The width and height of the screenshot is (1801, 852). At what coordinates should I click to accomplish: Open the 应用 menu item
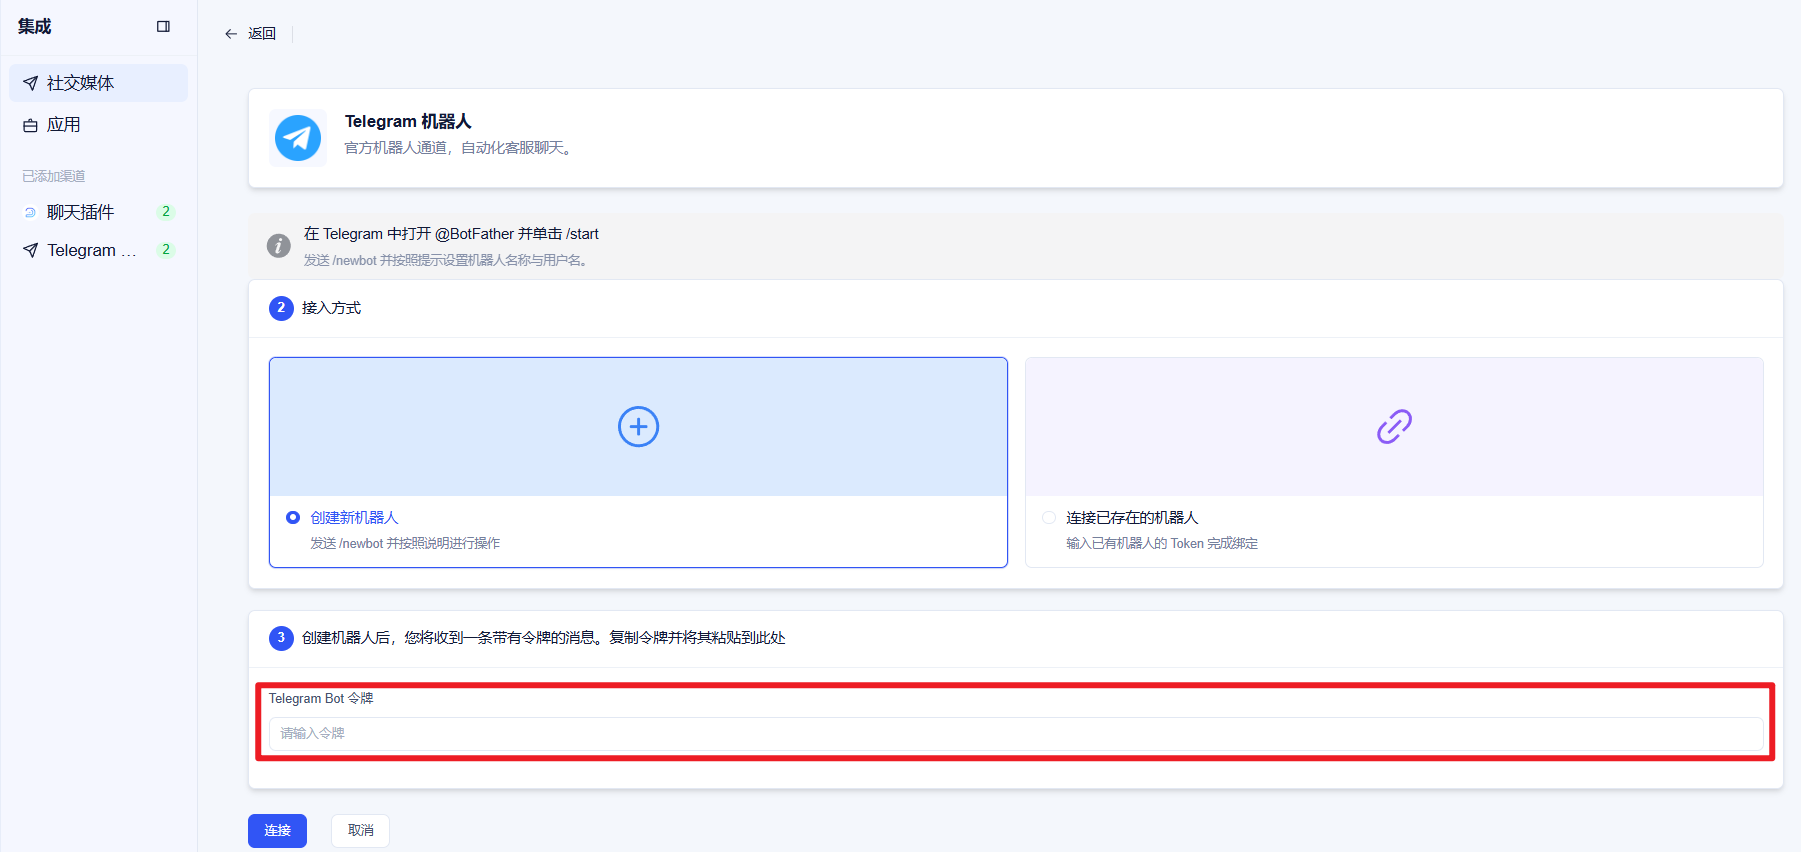(x=99, y=125)
